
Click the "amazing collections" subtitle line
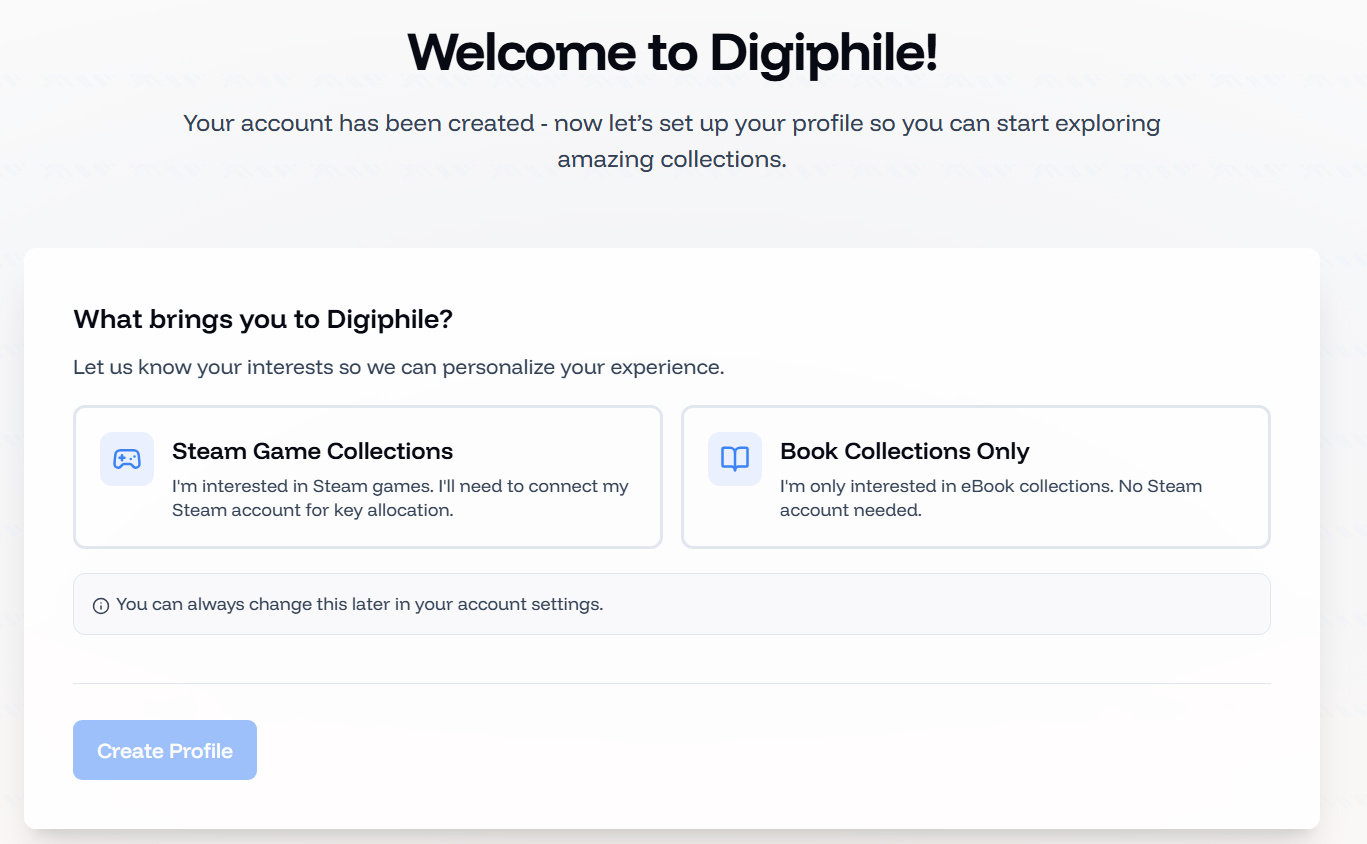tap(672, 159)
